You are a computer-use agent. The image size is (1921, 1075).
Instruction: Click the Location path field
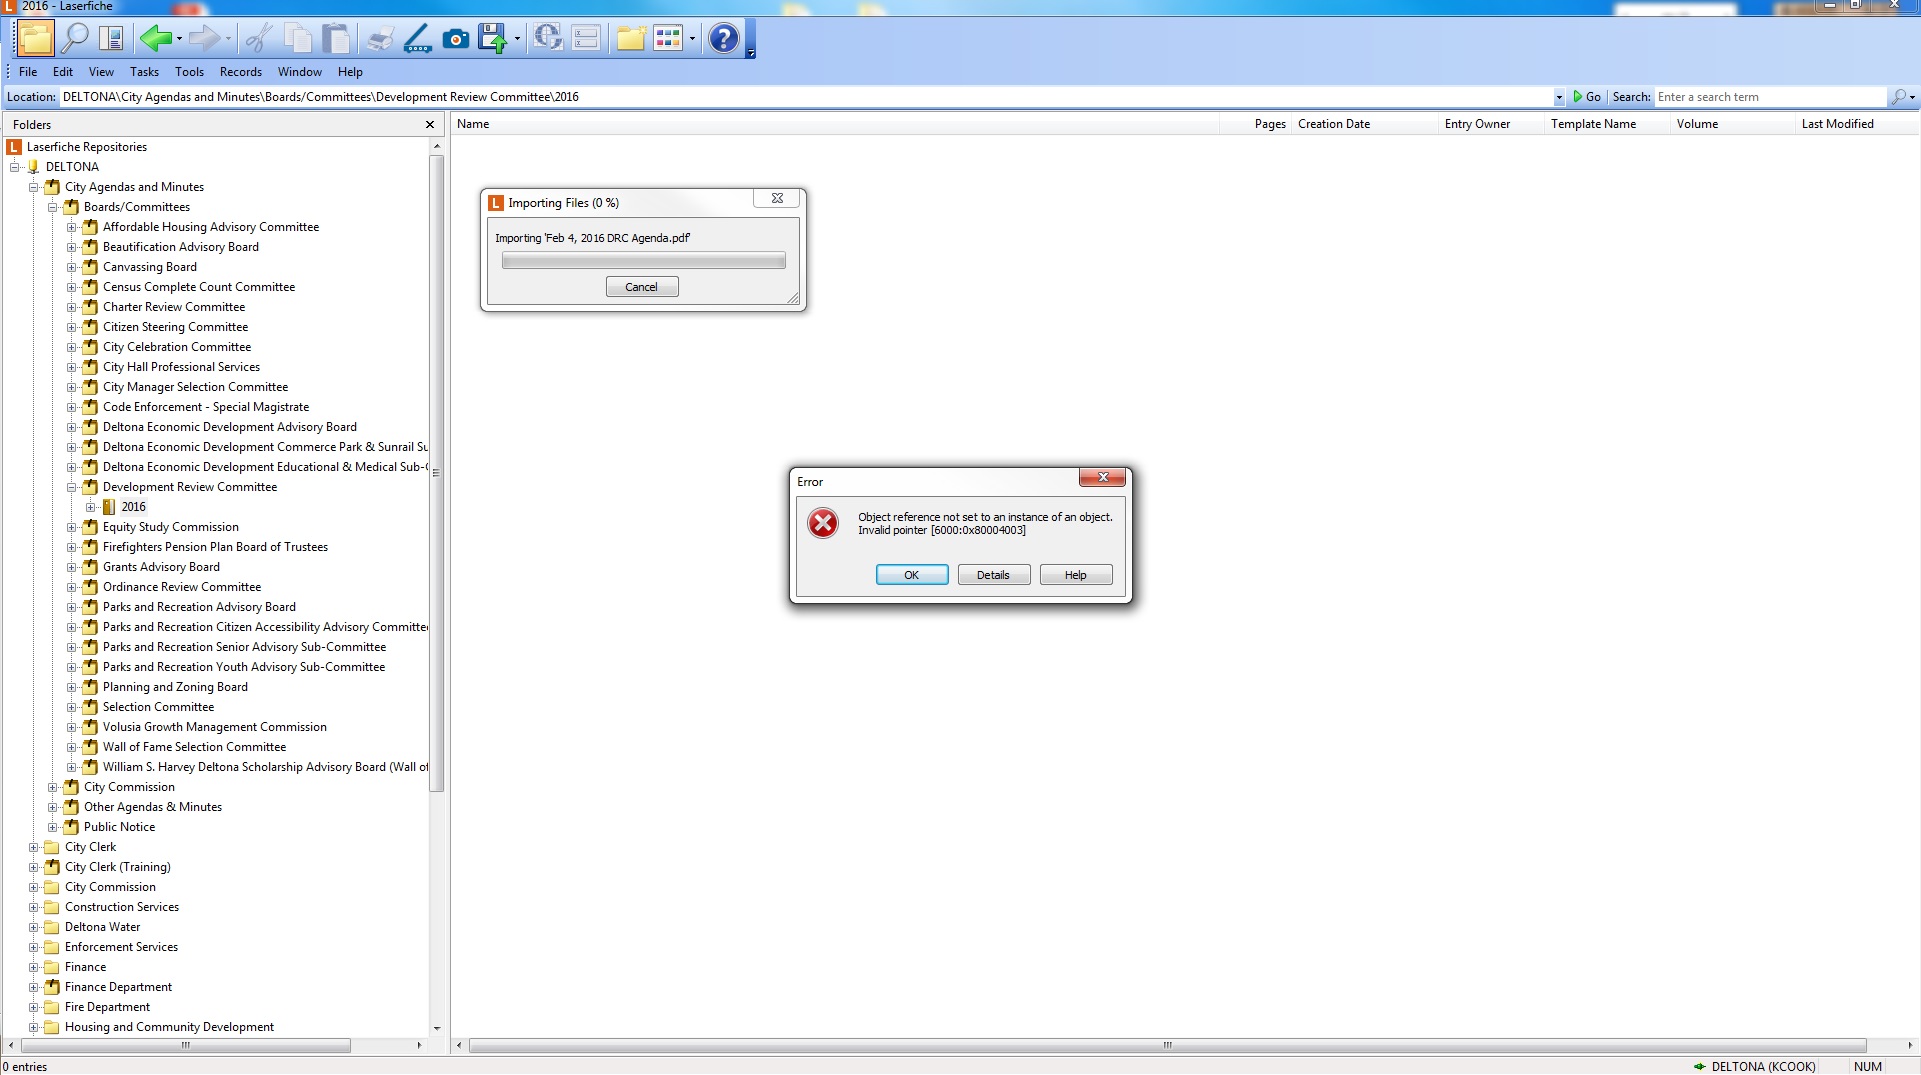pyautogui.click(x=806, y=97)
